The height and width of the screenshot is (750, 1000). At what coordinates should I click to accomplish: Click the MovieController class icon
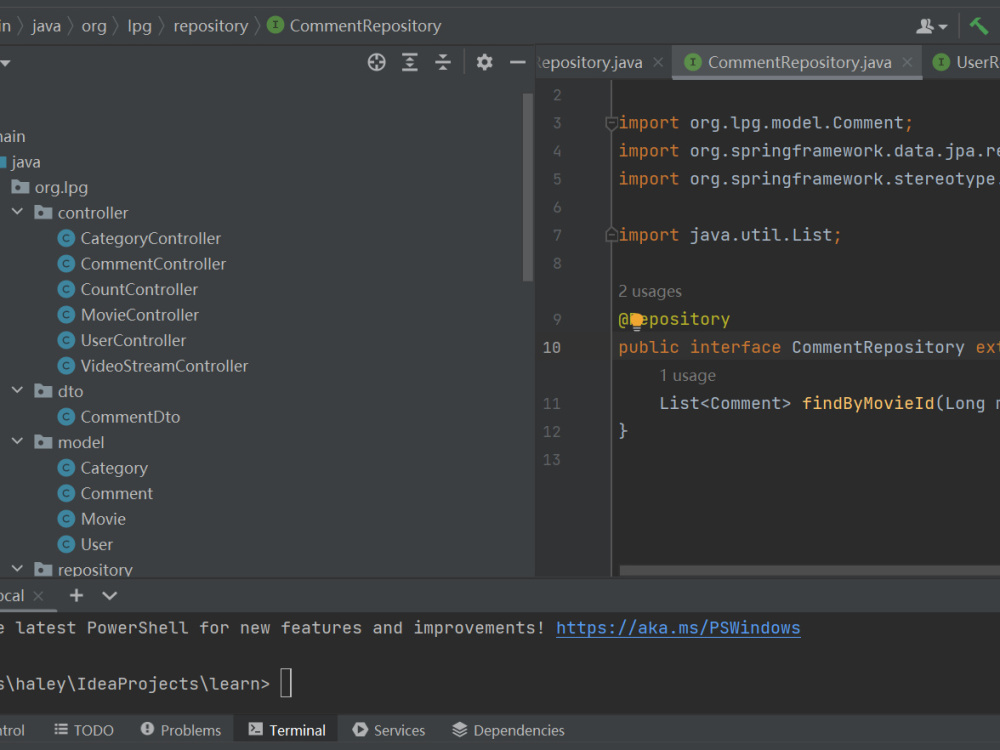point(66,315)
